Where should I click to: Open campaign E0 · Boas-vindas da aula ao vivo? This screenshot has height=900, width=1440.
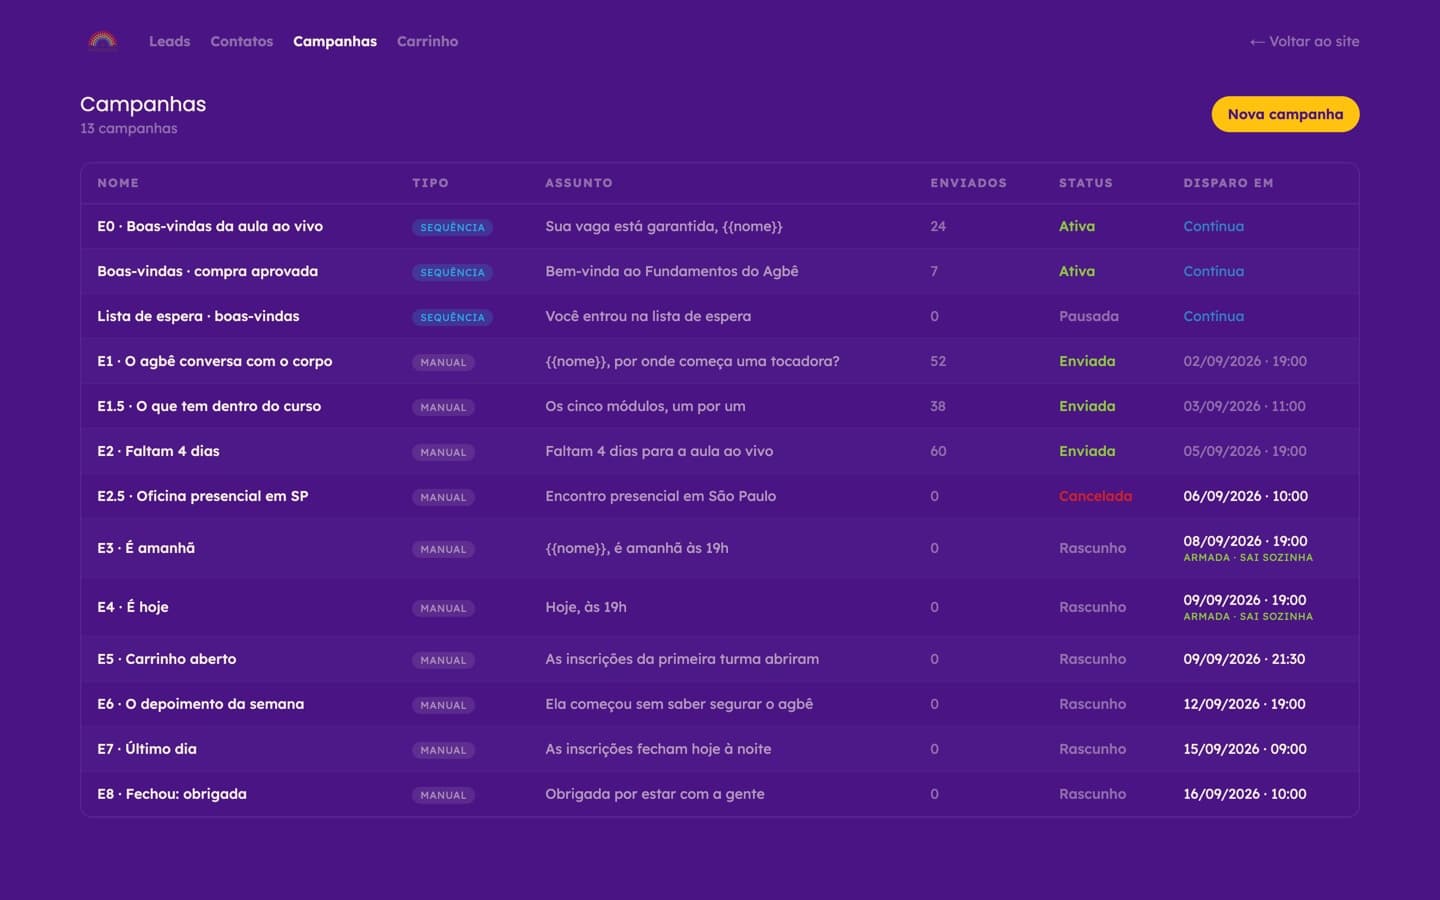click(210, 226)
